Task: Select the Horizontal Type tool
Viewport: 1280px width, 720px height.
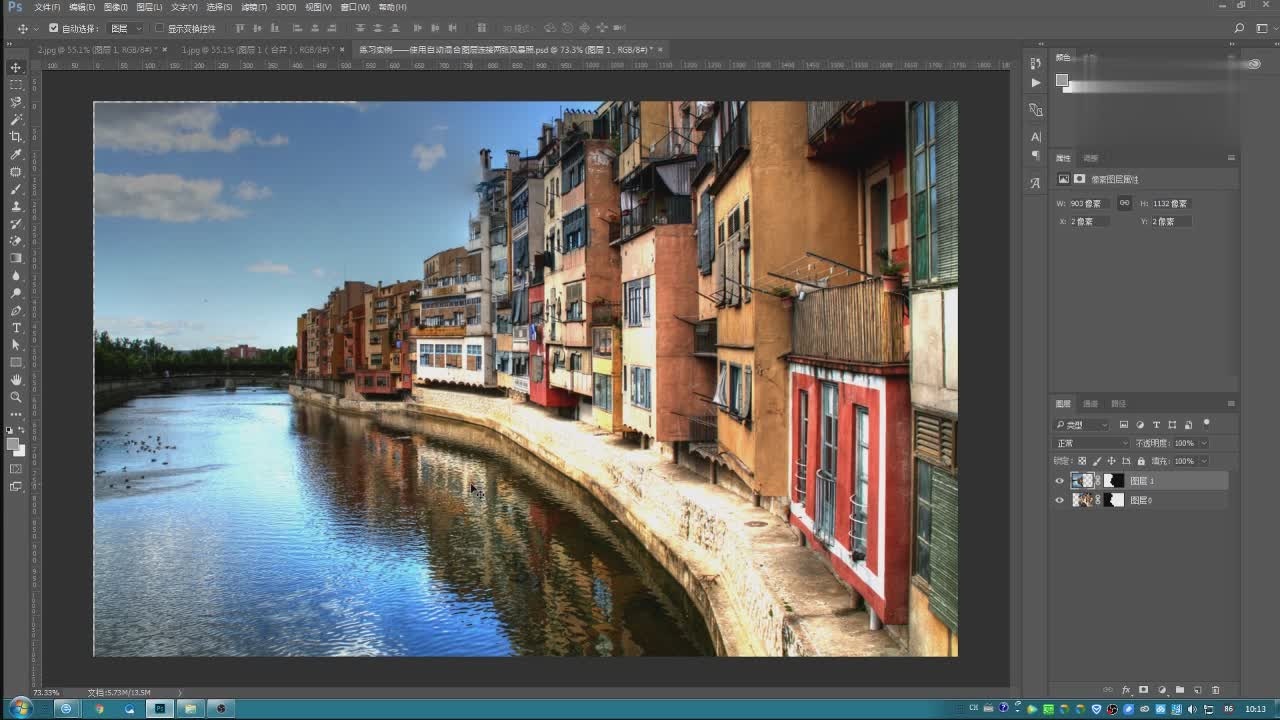Action: coord(16,327)
